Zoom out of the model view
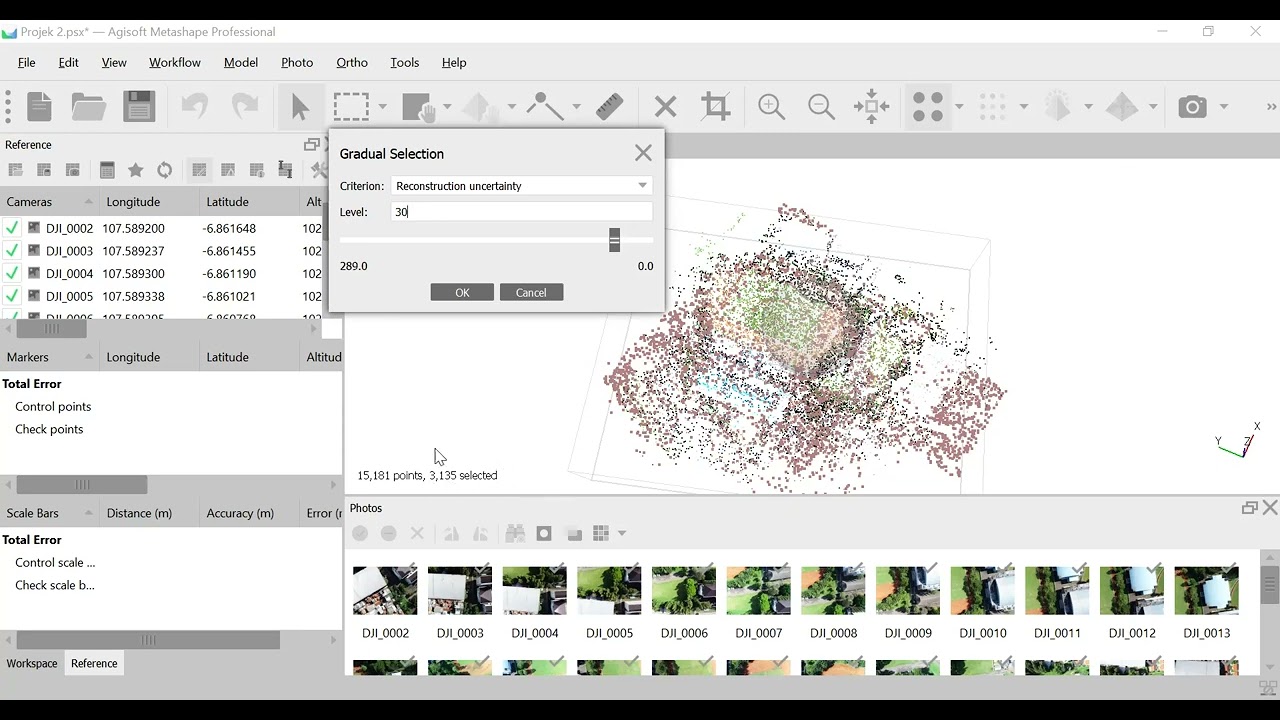The height and width of the screenshot is (720, 1280). (821, 107)
